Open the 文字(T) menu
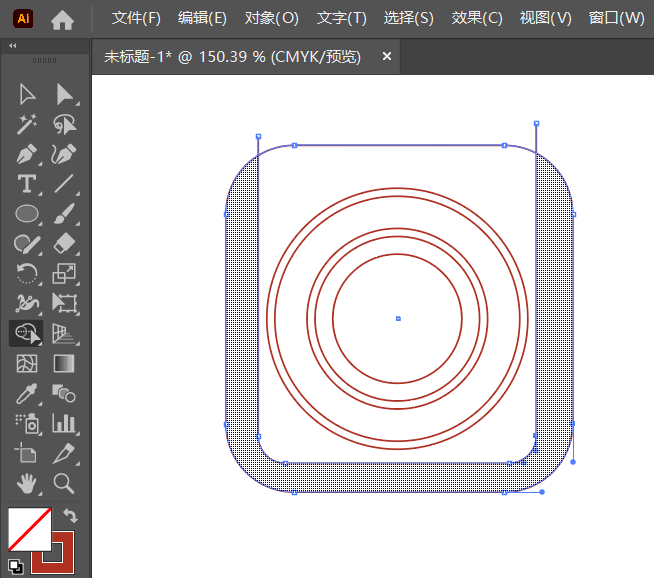 coord(342,18)
